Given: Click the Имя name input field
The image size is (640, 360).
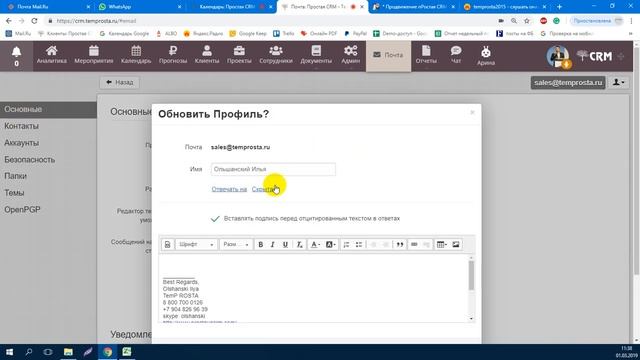Looking at the screenshot, I should [x=273, y=169].
